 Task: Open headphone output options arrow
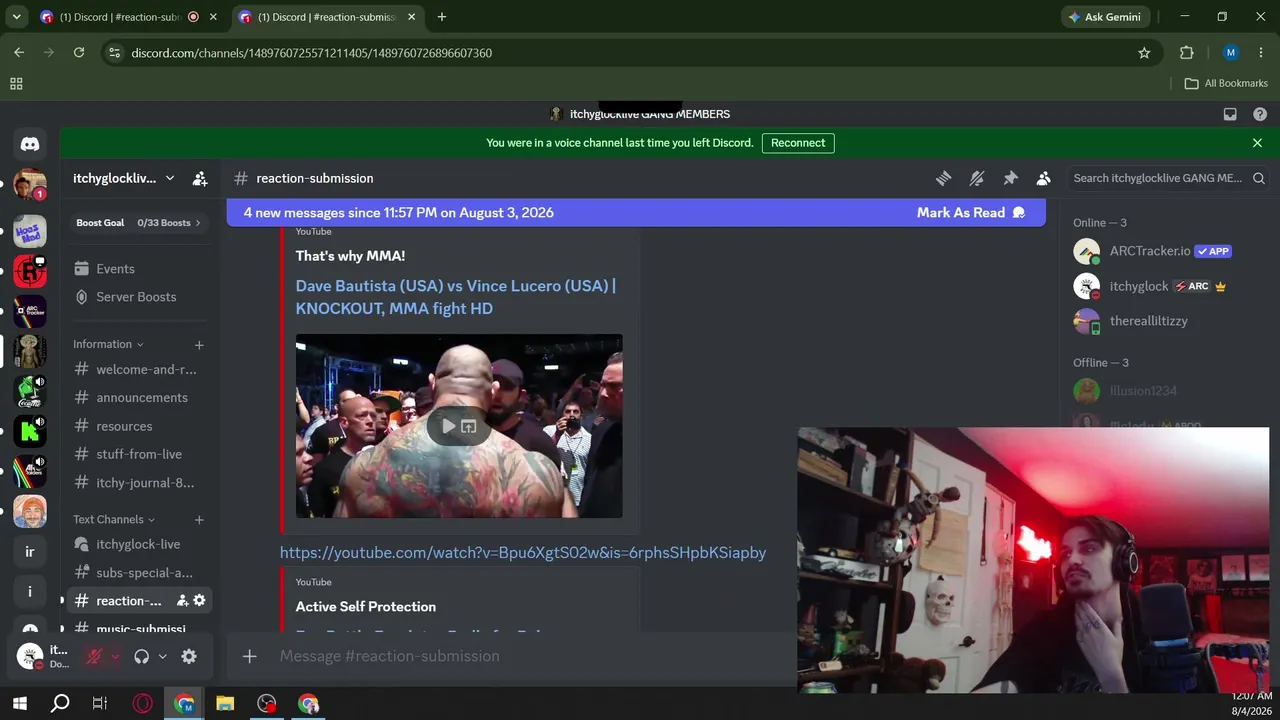162,657
